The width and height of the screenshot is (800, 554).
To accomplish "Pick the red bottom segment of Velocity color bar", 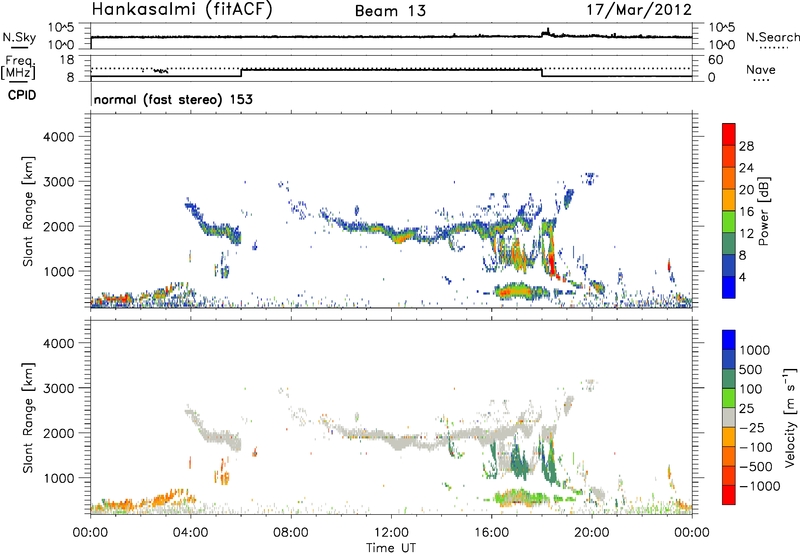I will pyautogui.click(x=729, y=495).
